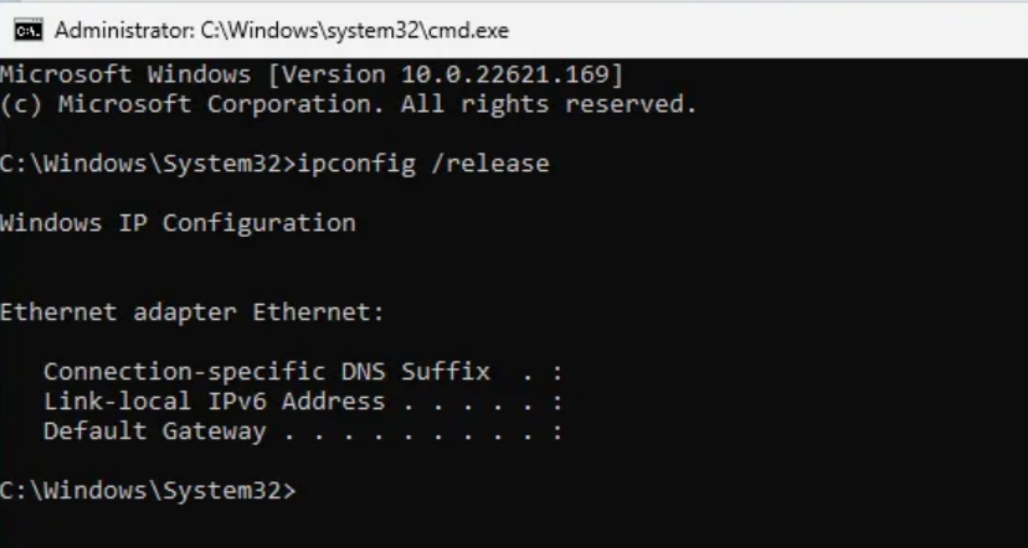Image resolution: width=1028 pixels, height=548 pixels.
Task: Click the colon after Default Gateway dots
Action: click(557, 432)
